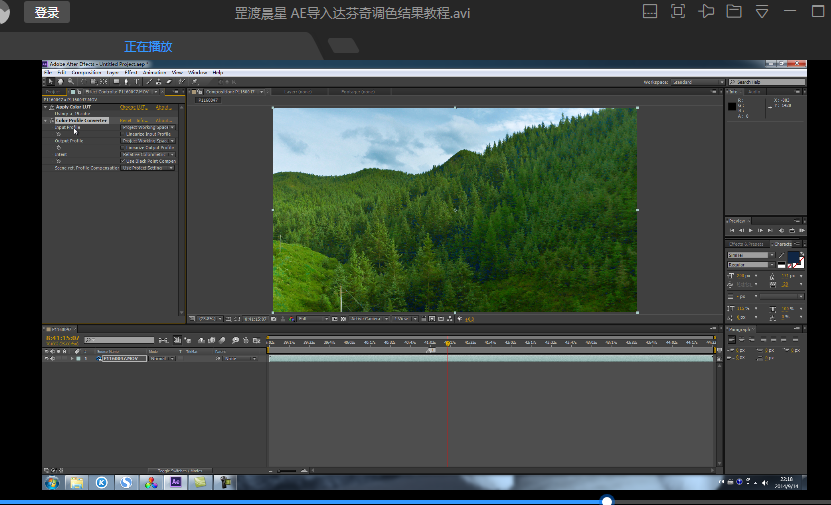Toggle the Color Profile Converter effect fx switch
The width and height of the screenshot is (831, 505).
(x=52, y=120)
